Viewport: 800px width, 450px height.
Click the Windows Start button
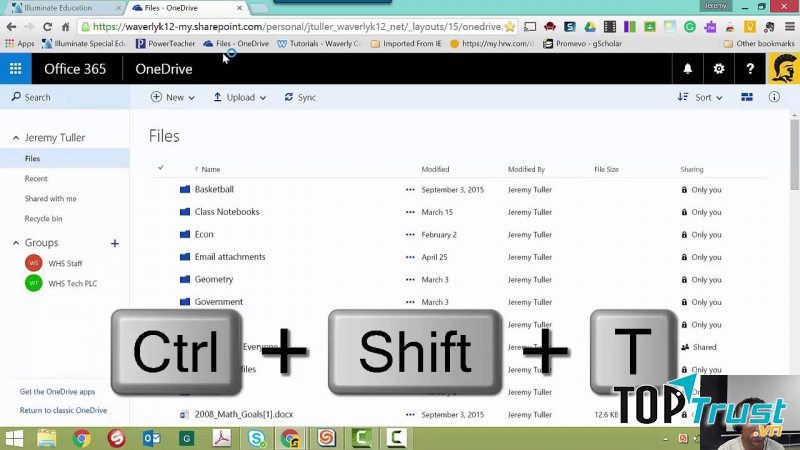tap(14, 438)
